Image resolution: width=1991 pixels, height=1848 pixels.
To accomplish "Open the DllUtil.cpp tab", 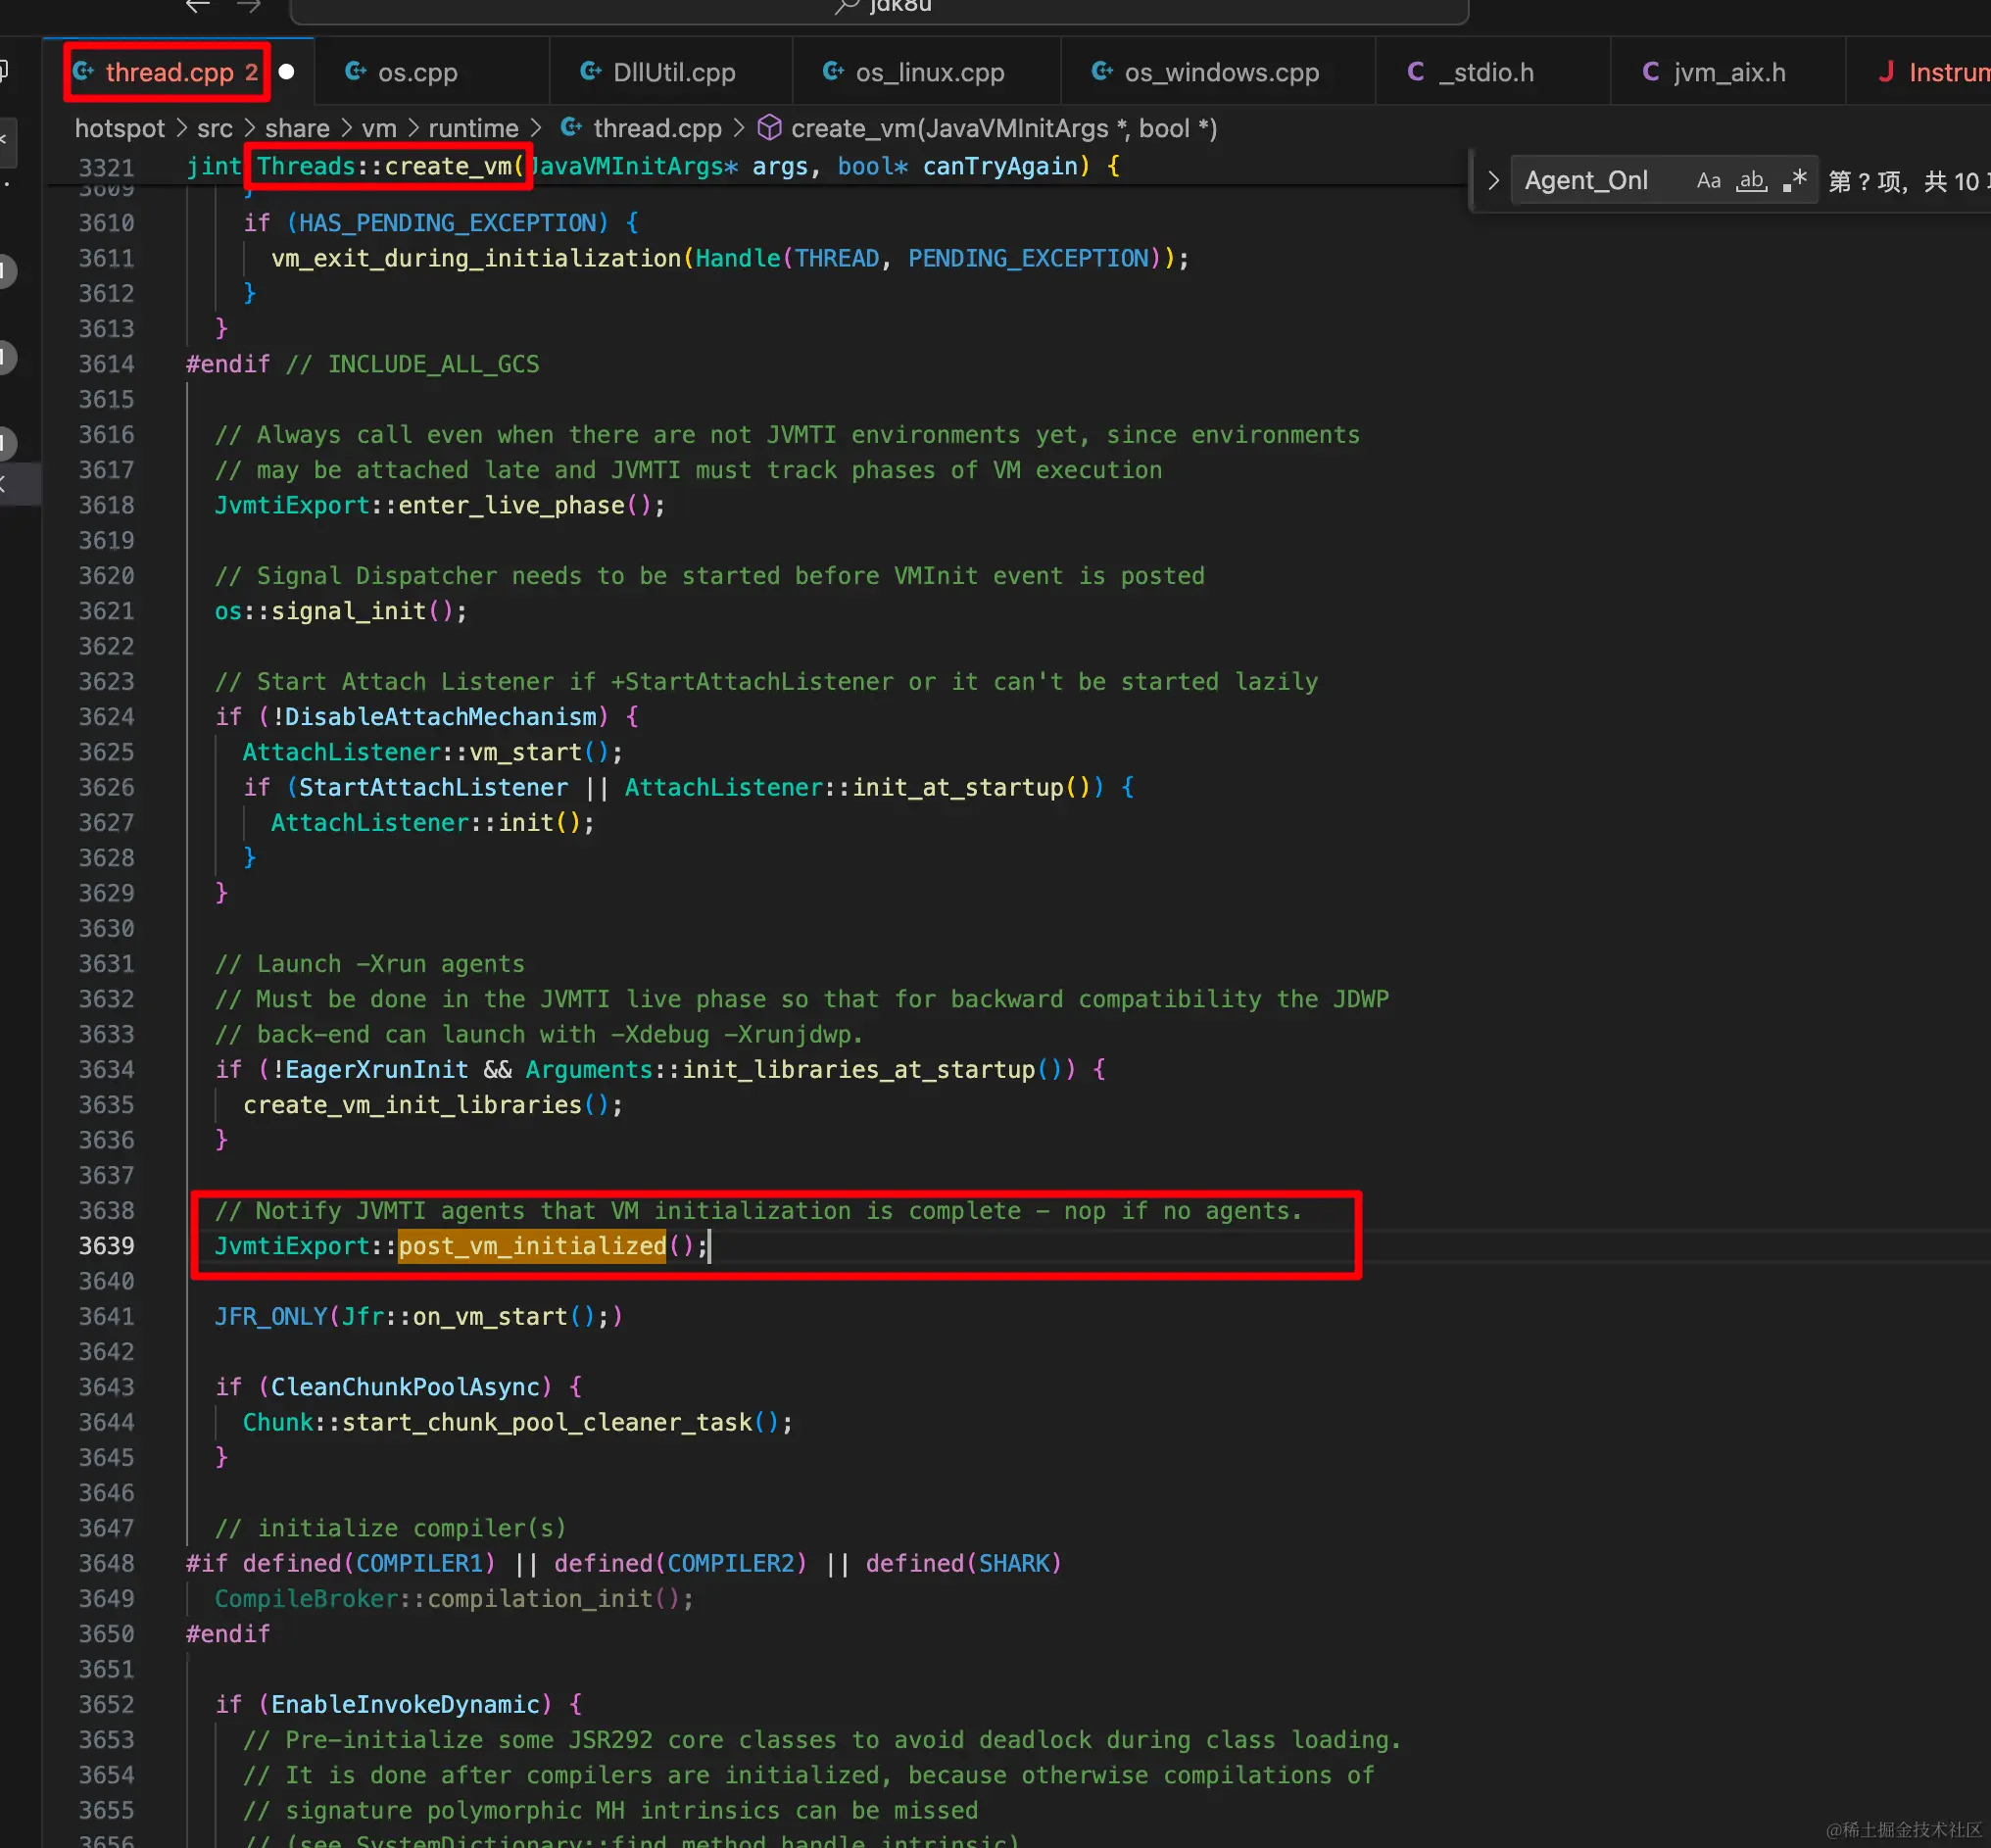I will pyautogui.click(x=673, y=72).
